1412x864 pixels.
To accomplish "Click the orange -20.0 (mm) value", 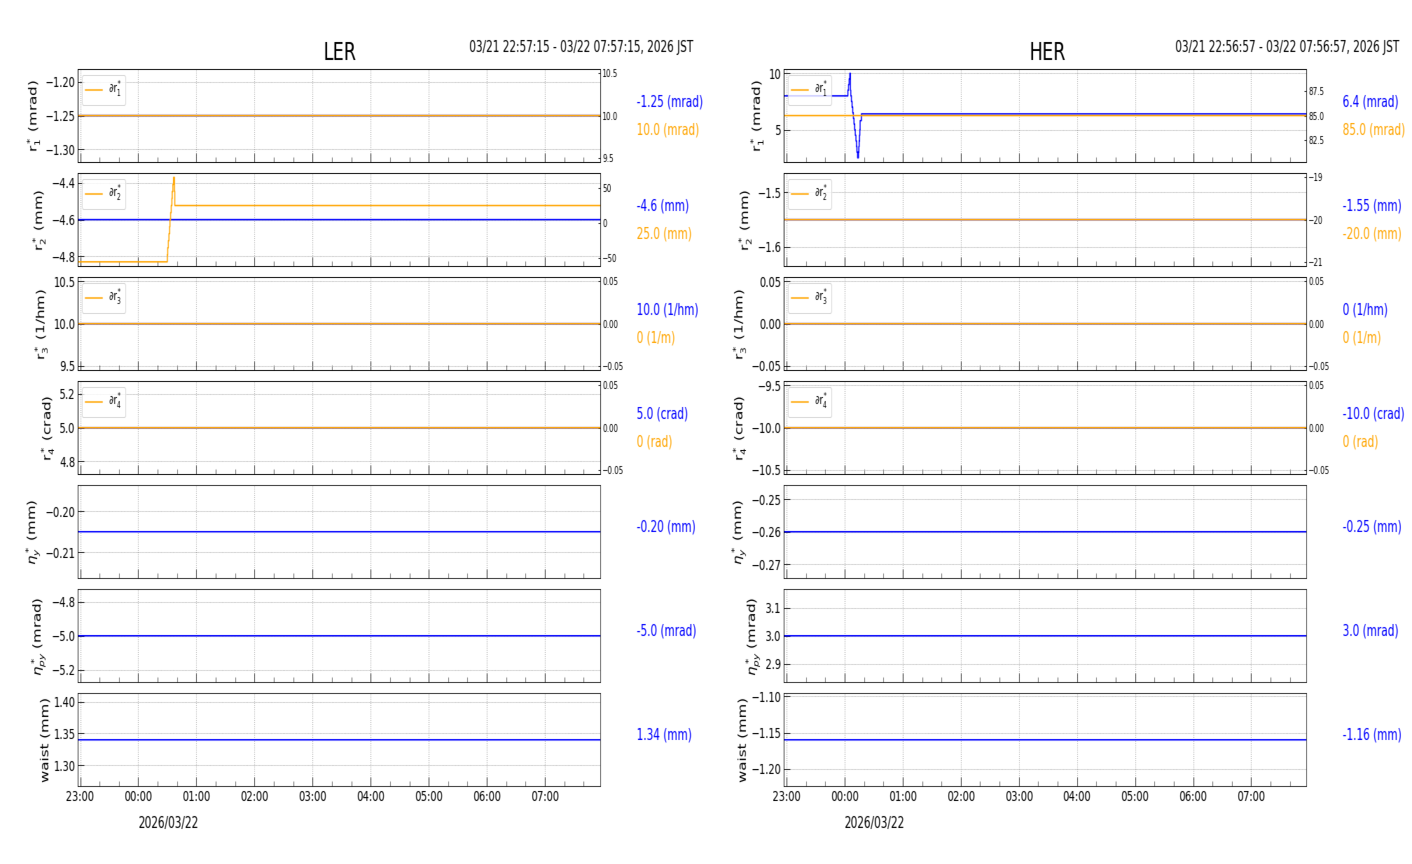I will (1372, 233).
